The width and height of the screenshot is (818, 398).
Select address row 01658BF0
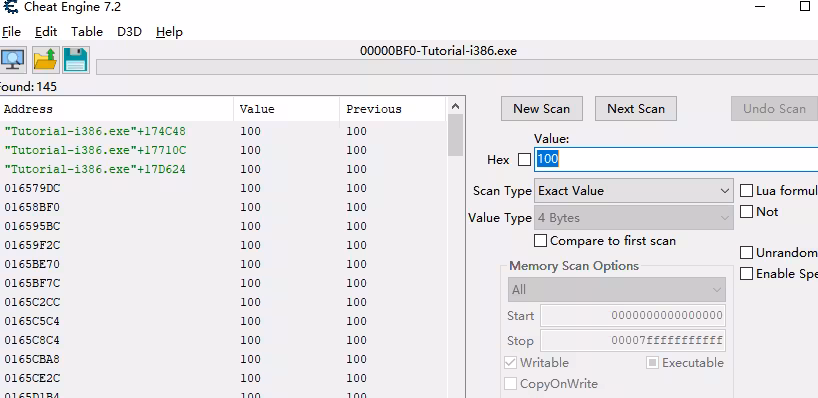click(223, 207)
